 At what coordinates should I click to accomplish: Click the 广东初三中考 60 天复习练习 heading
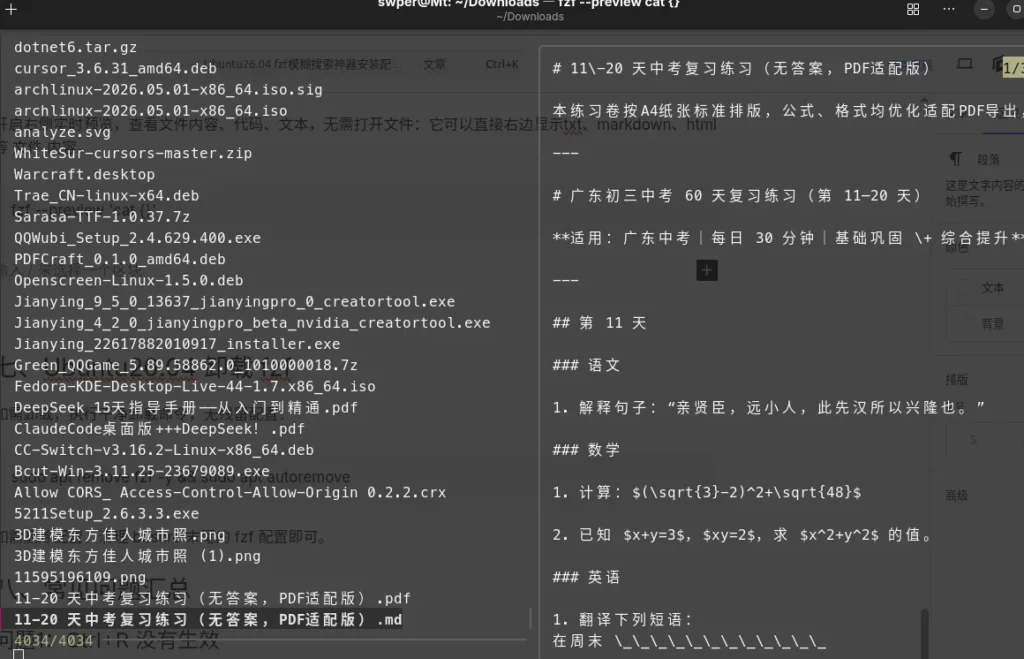(x=737, y=195)
